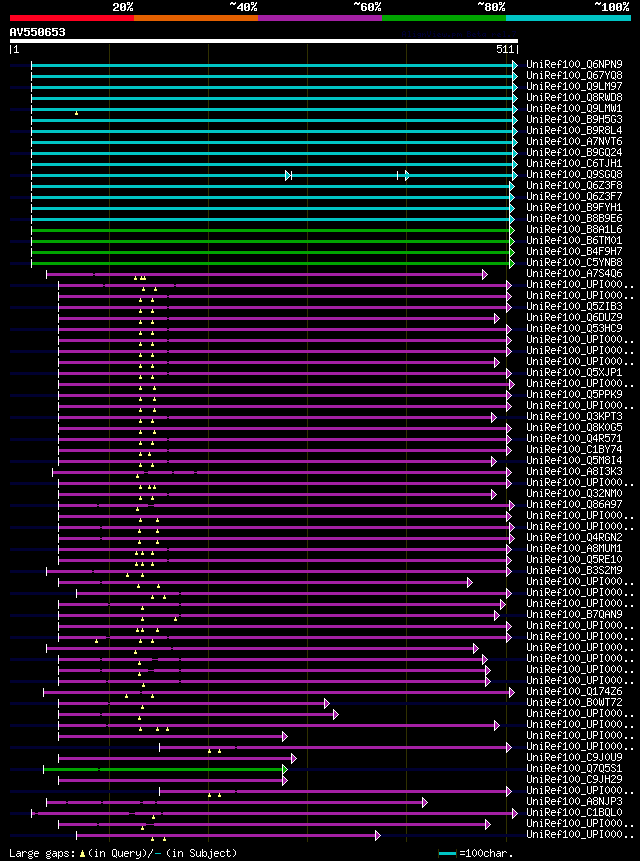Click the purple ~60% identity legend bar
Image resolution: width=640 pixels, height=861 pixels.
click(320, 18)
